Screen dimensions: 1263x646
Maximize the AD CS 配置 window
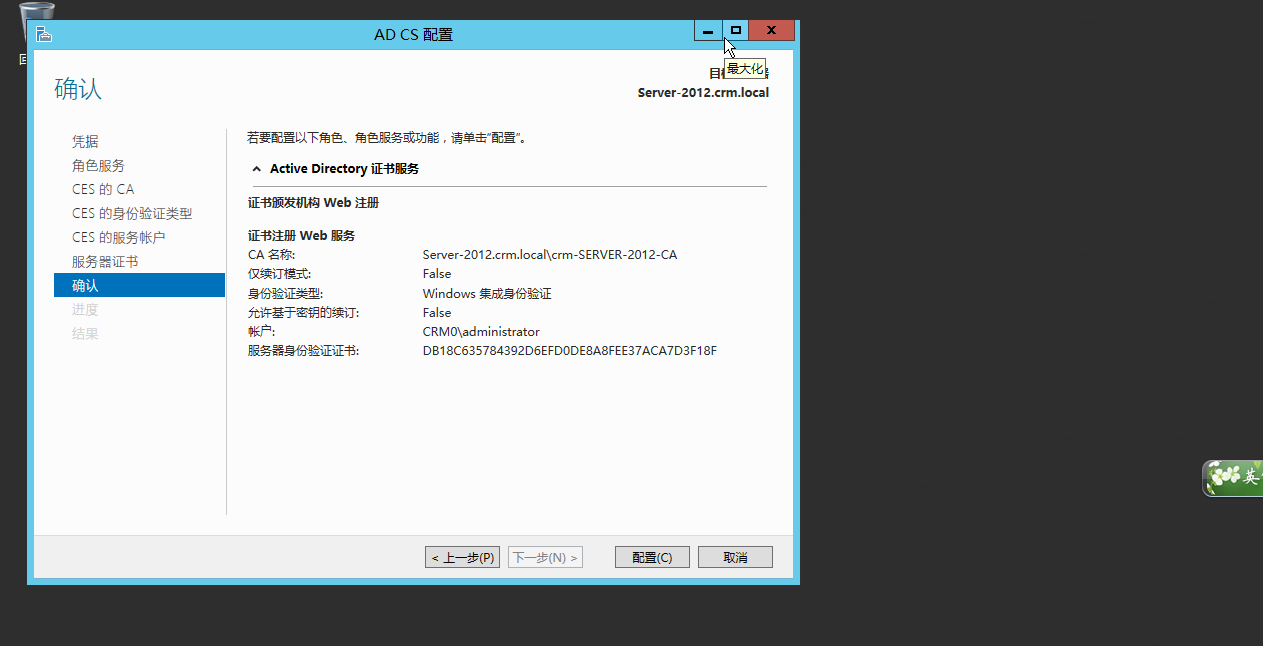coord(735,31)
